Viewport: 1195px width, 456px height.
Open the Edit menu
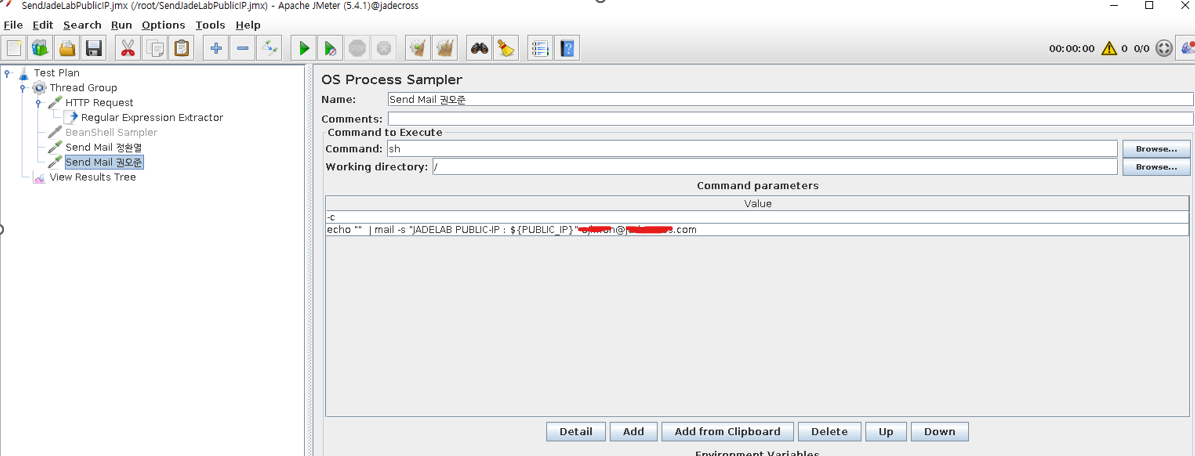click(x=43, y=25)
